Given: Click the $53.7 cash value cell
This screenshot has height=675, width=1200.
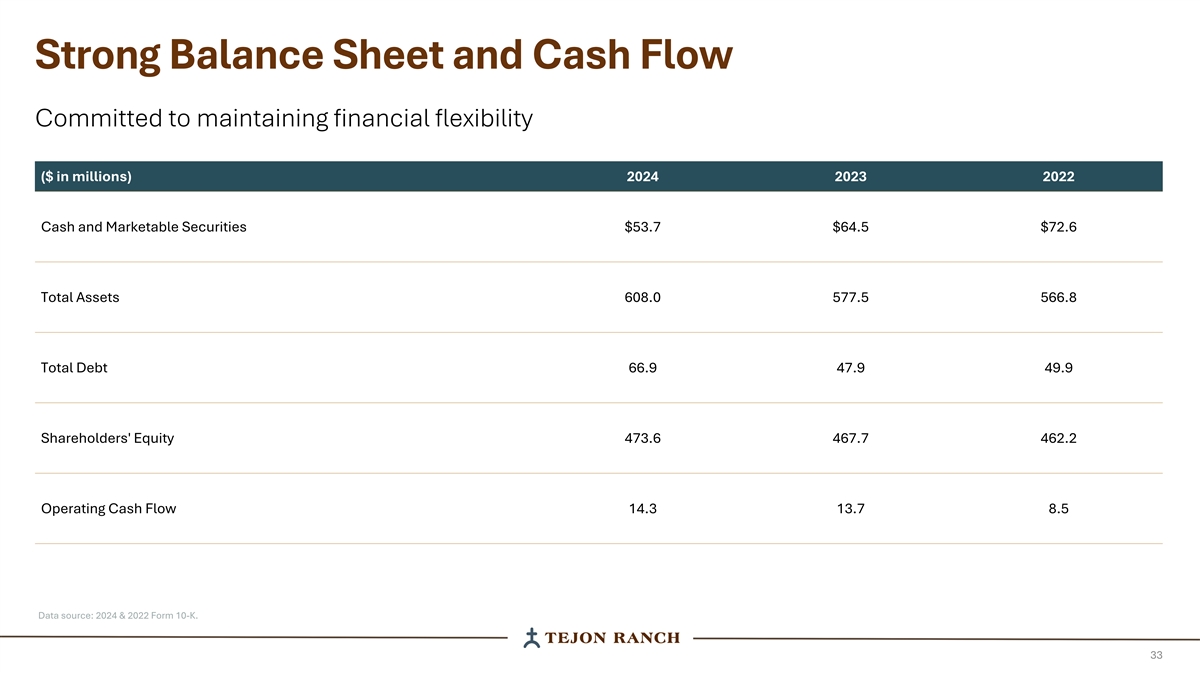Looking at the screenshot, I should click(x=642, y=227).
